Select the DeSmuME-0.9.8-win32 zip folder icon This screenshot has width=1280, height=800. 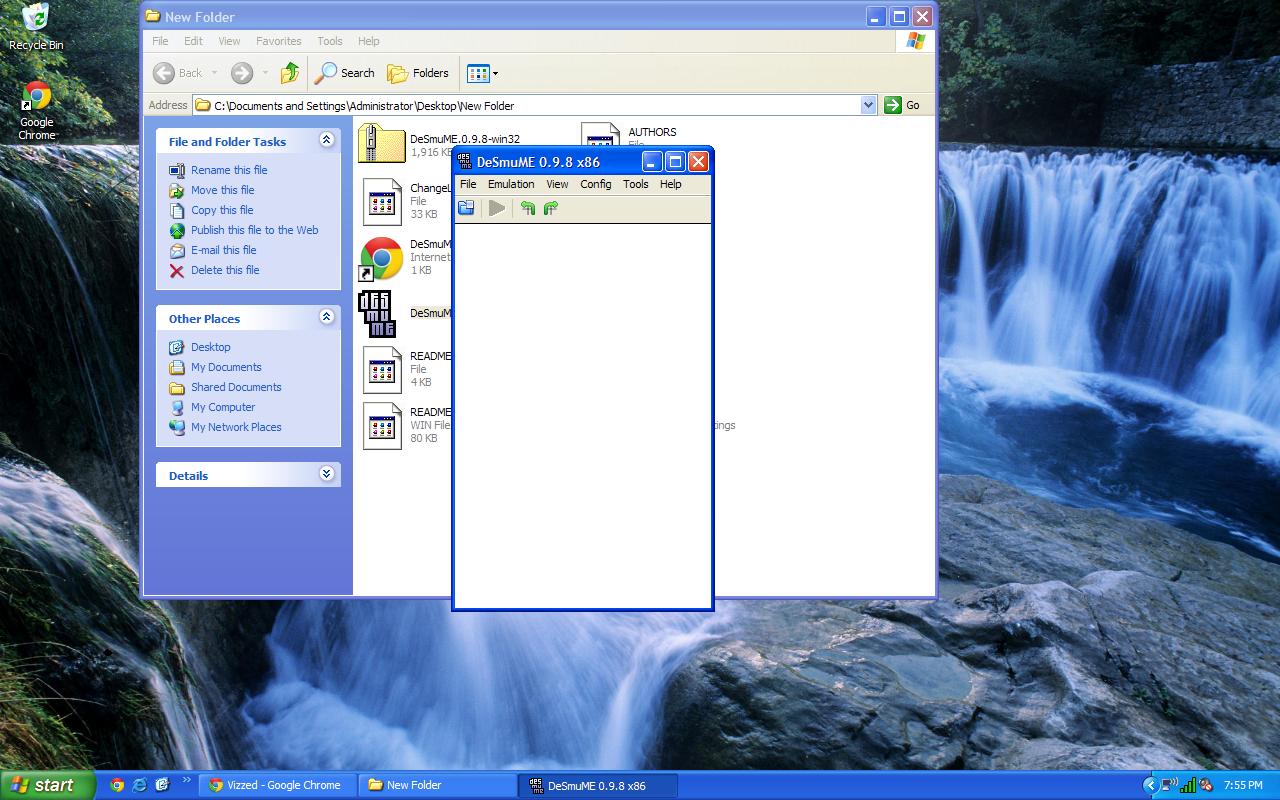tap(381, 144)
